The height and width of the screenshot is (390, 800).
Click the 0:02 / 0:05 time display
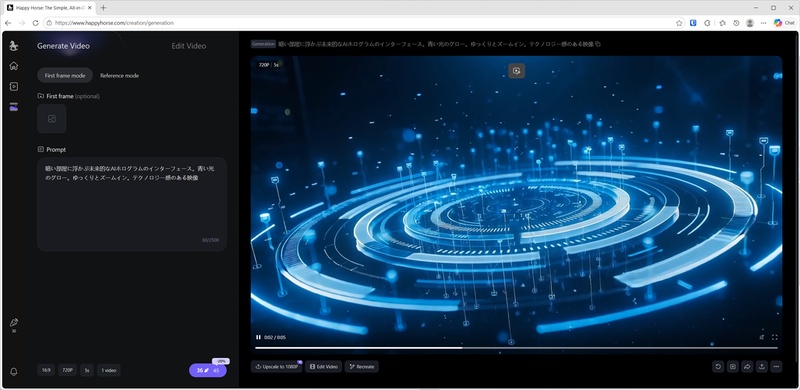pyautogui.click(x=274, y=337)
